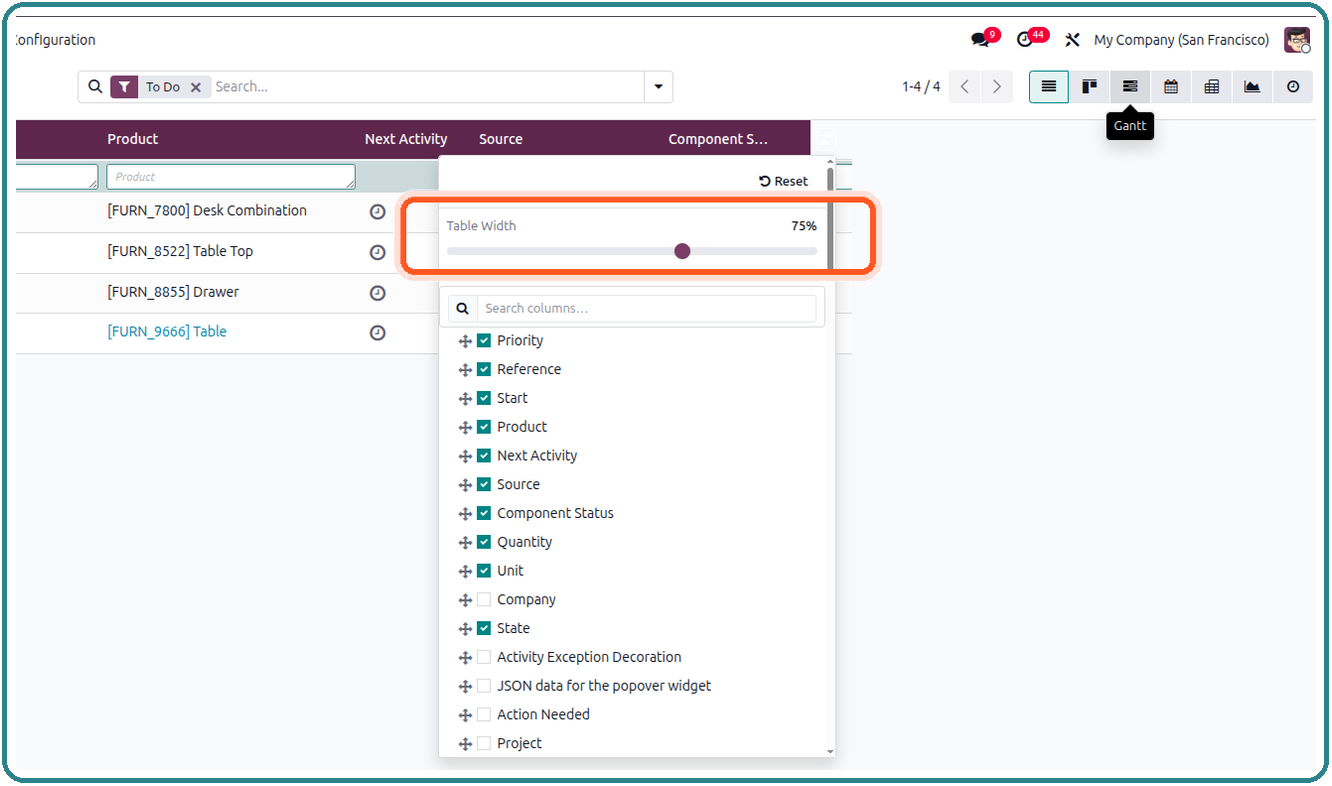Switch to the List view icon

point(1049,87)
